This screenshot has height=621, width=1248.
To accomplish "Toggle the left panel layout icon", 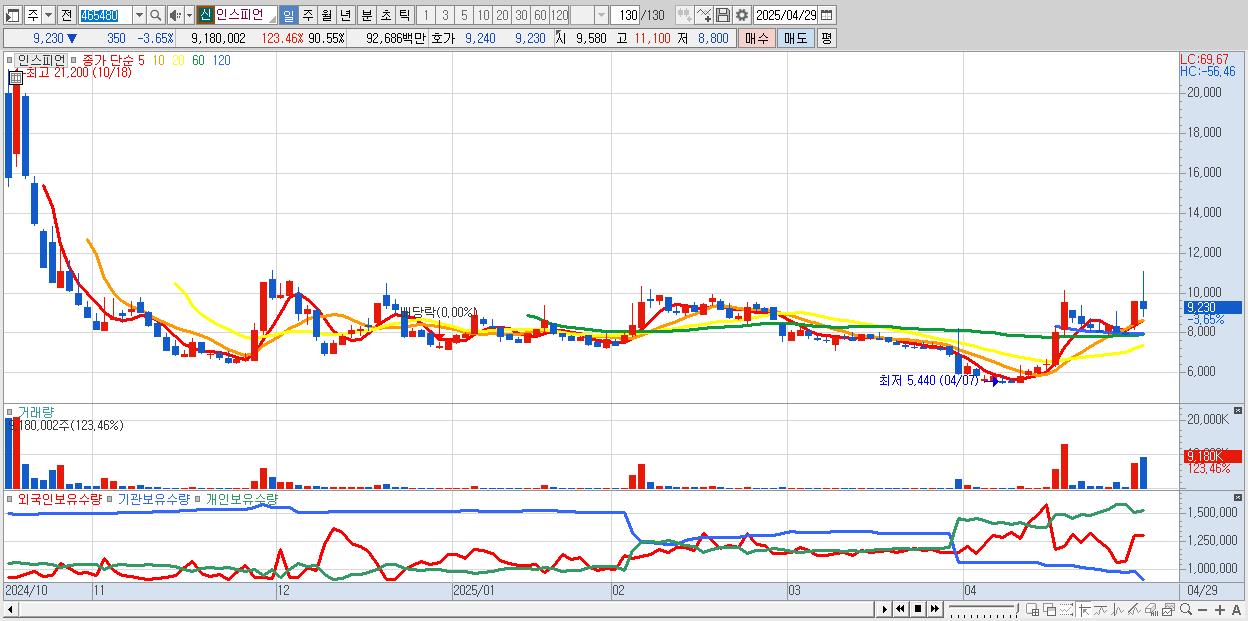I will [x=12, y=15].
